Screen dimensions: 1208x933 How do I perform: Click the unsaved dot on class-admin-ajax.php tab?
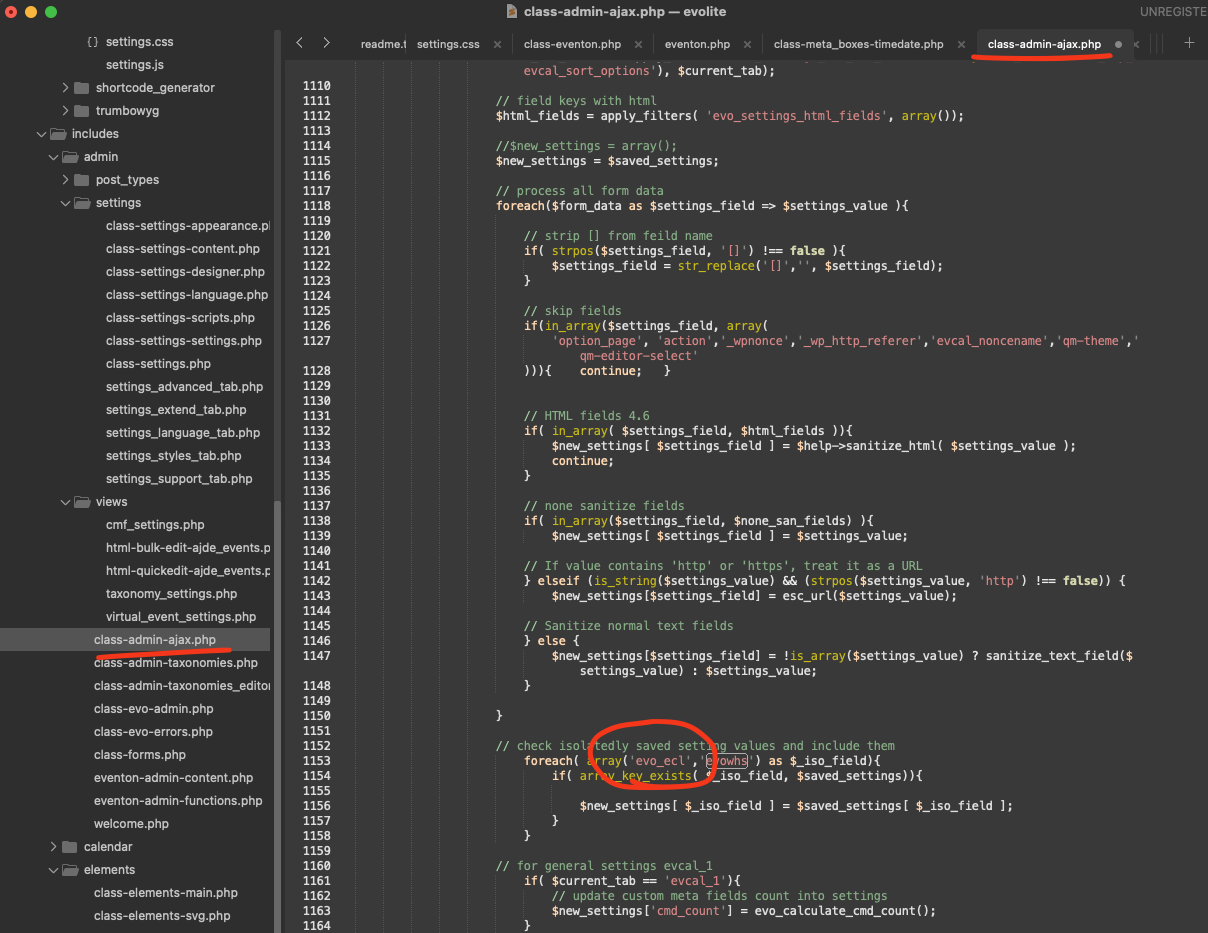click(x=1118, y=44)
